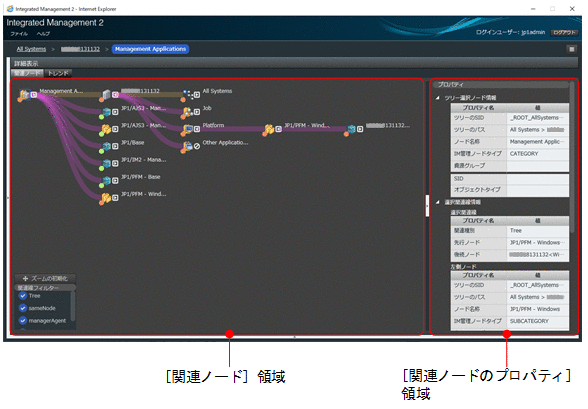This screenshot has width=588, height=409.
Task: Click the All Systems breadcrumb link
Action: pos(31,49)
